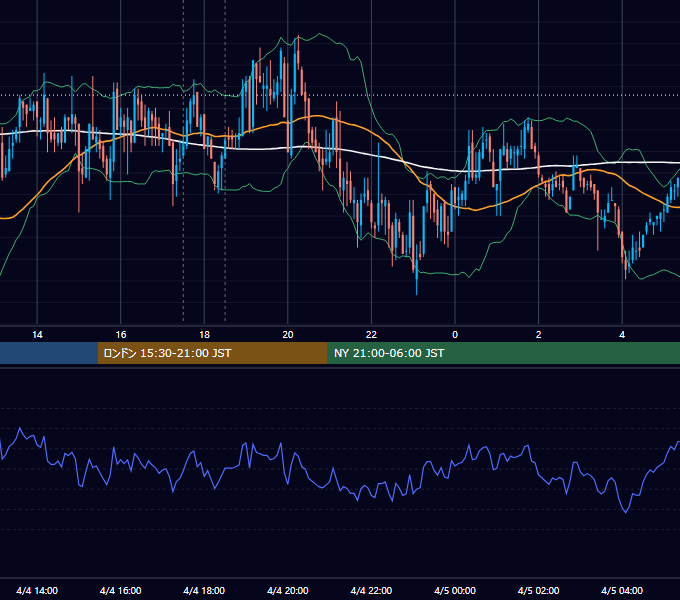Click the NY 21:00-06:00 JST session bar
This screenshot has width=680, height=600.
[503, 353]
